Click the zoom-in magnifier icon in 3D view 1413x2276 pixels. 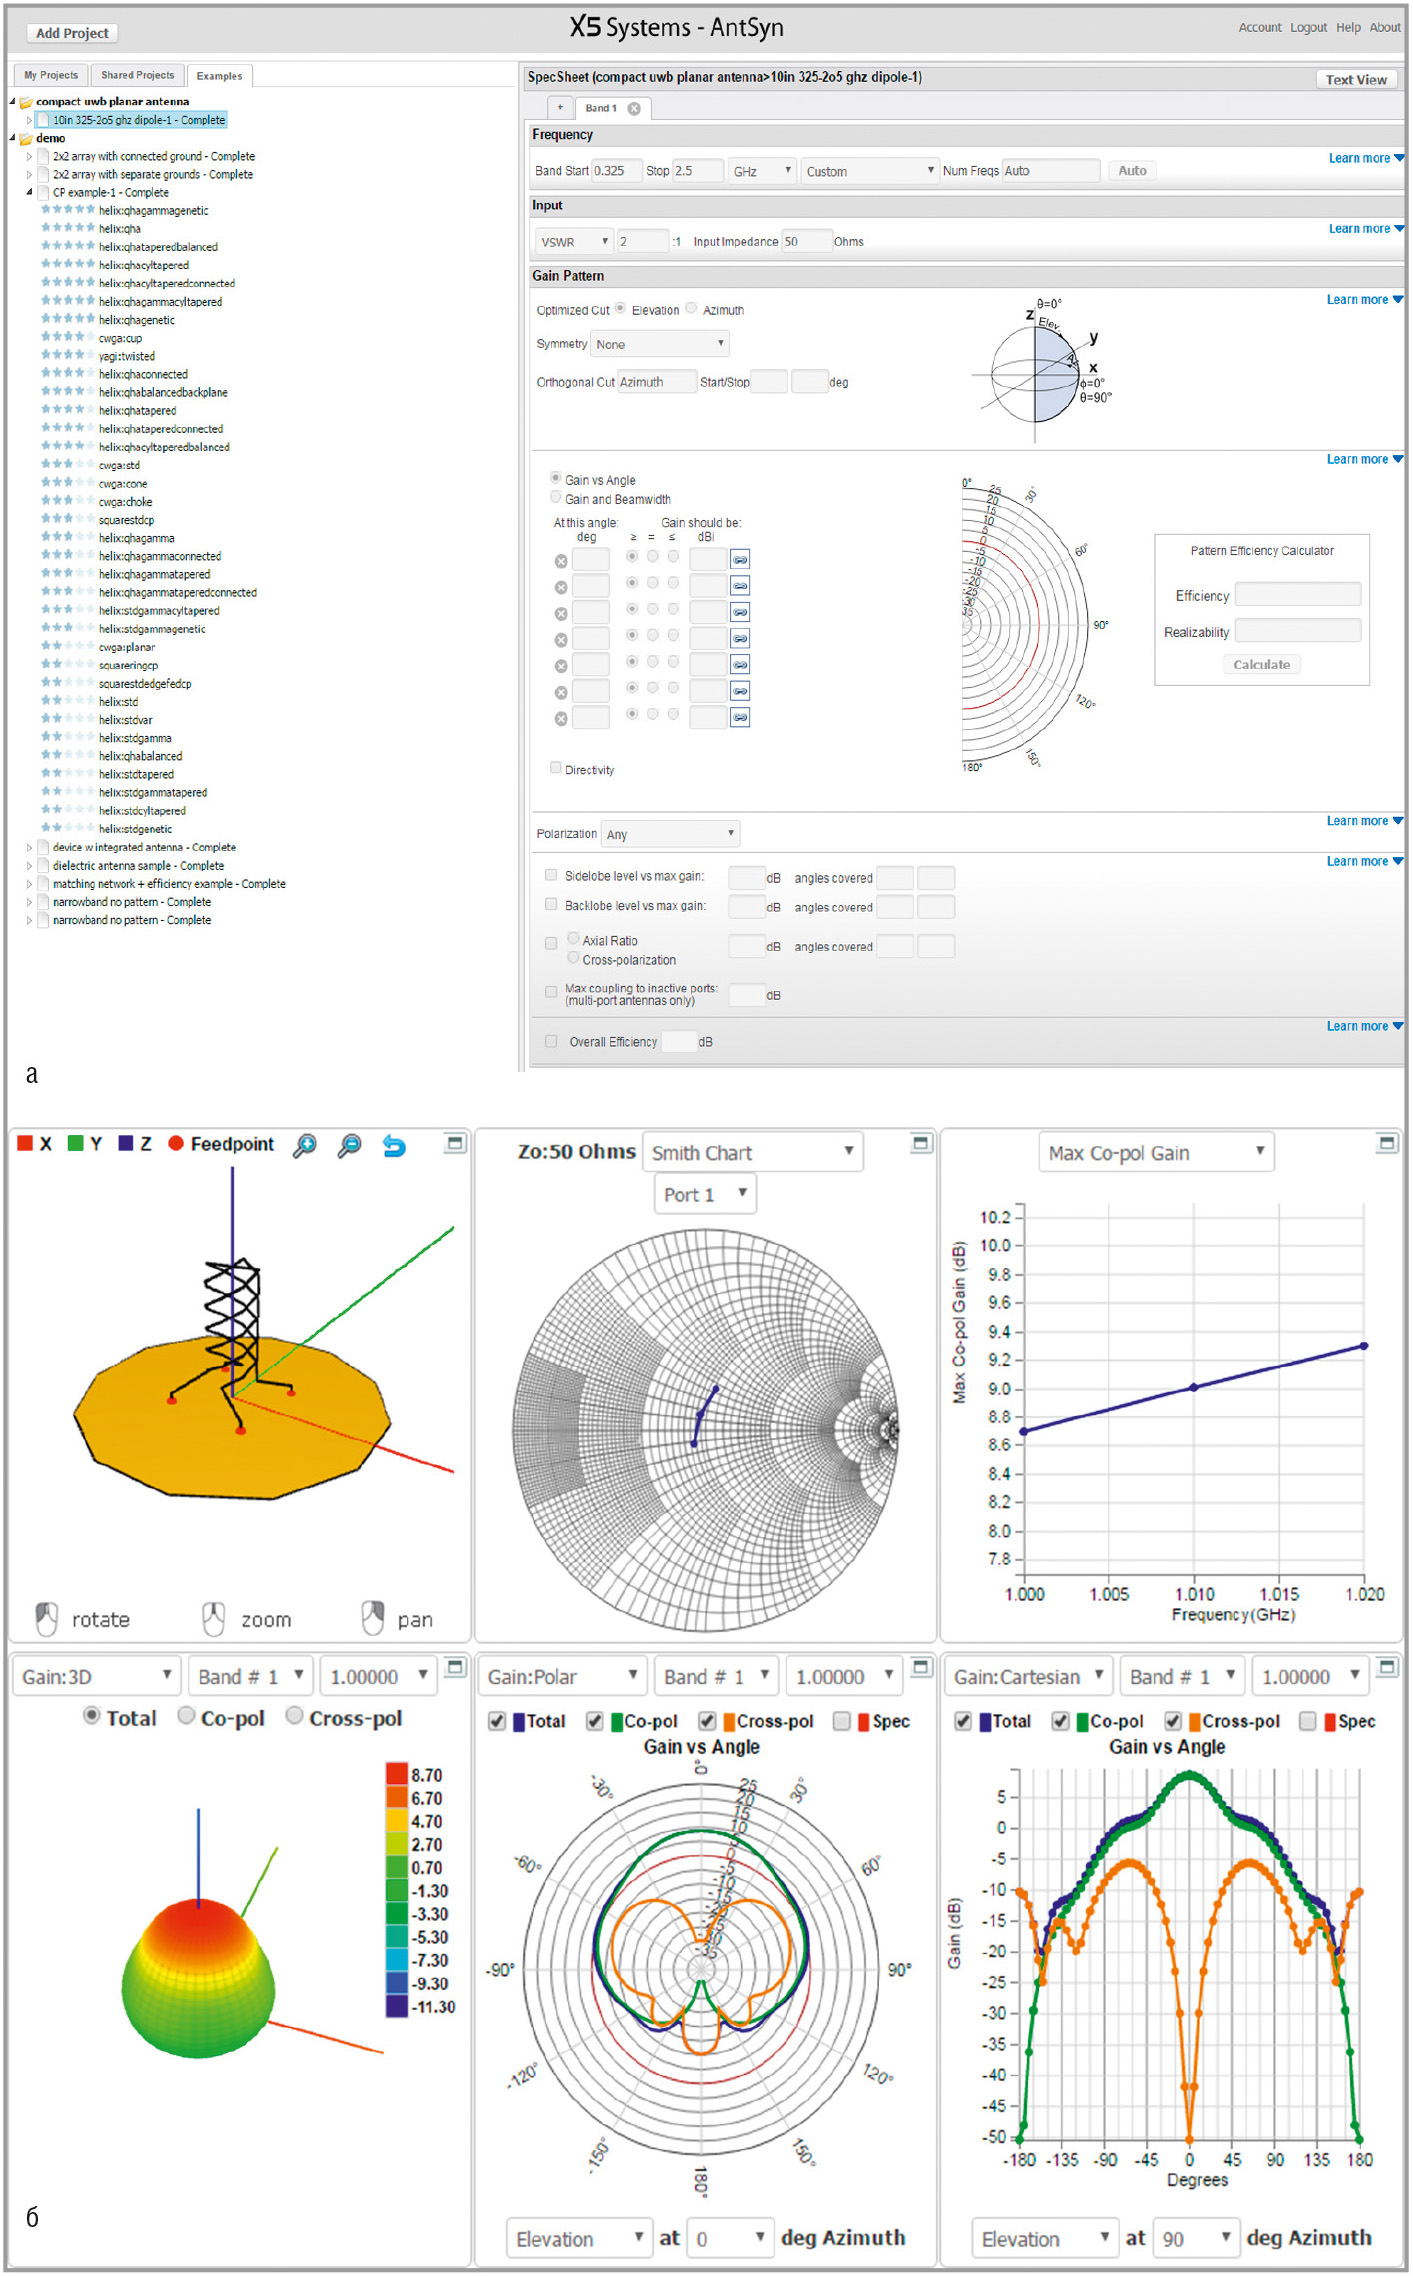[305, 1146]
